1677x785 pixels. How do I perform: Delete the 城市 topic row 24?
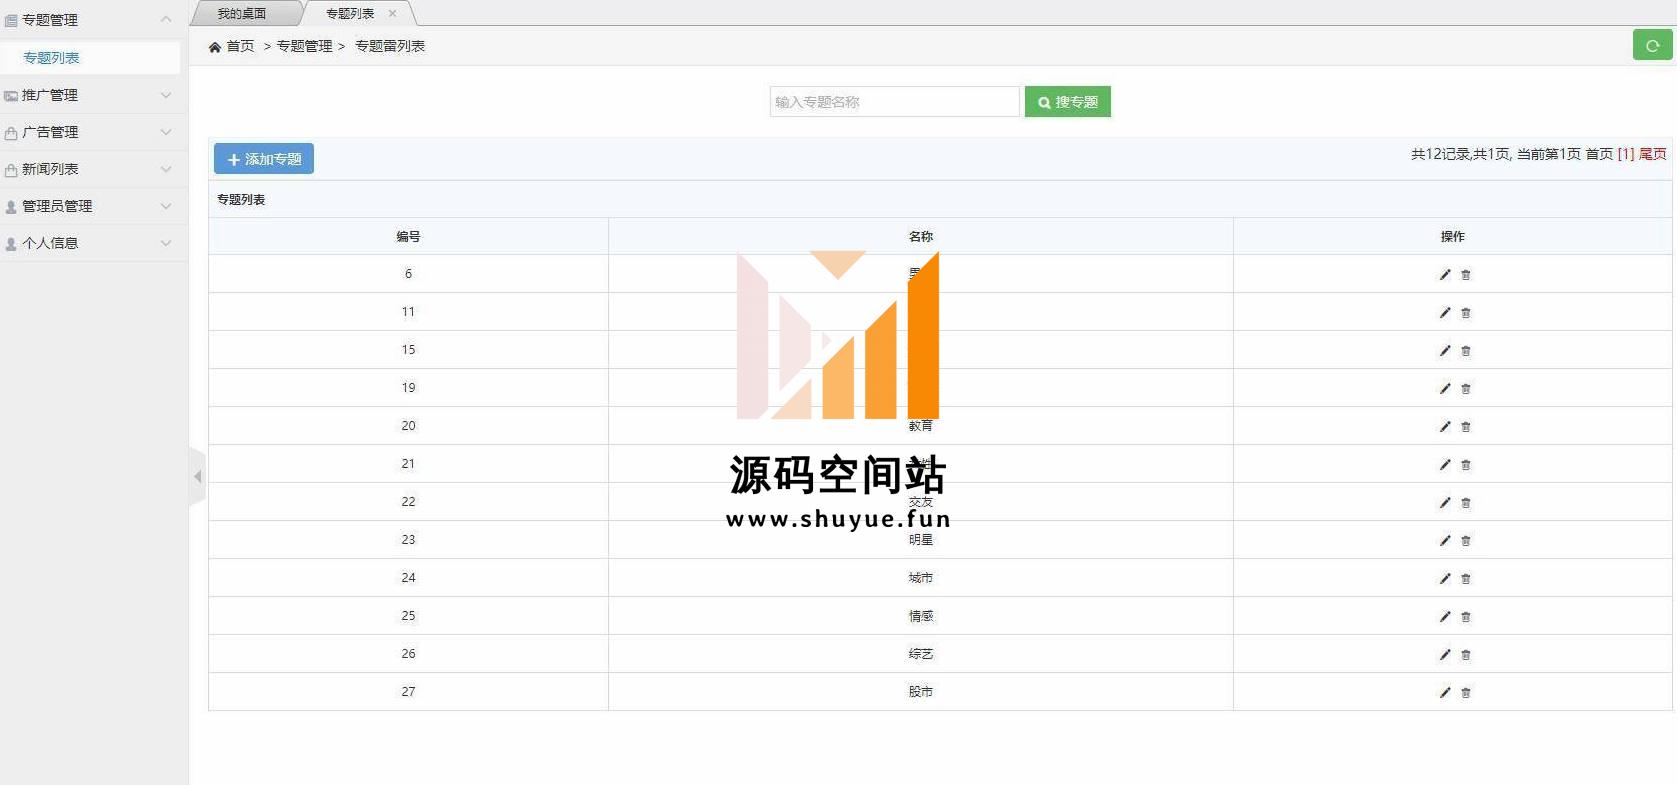pos(1466,578)
